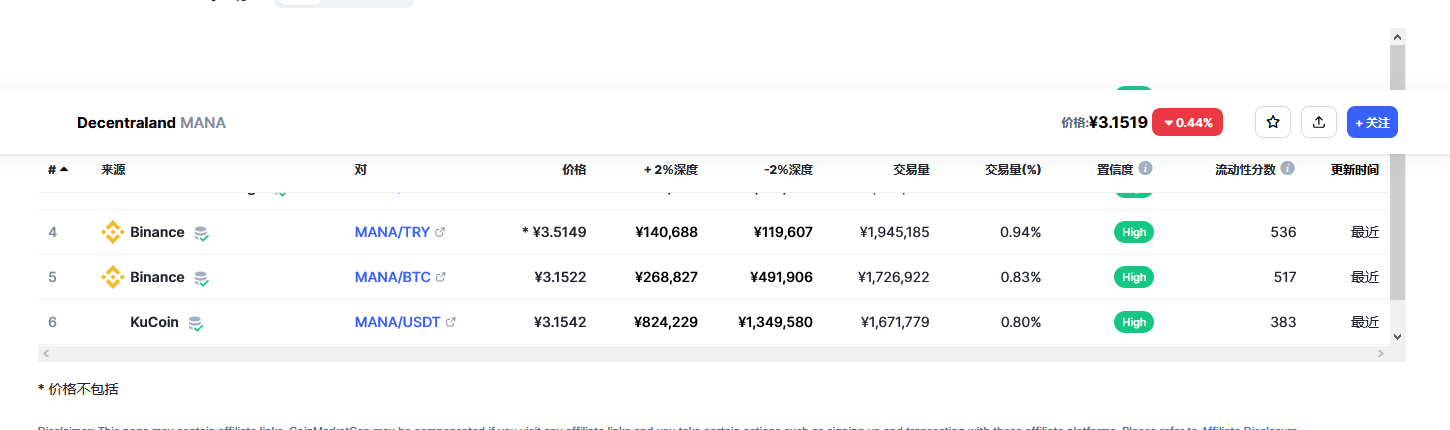Click verified reserve icon beside KuCoin

[196, 323]
